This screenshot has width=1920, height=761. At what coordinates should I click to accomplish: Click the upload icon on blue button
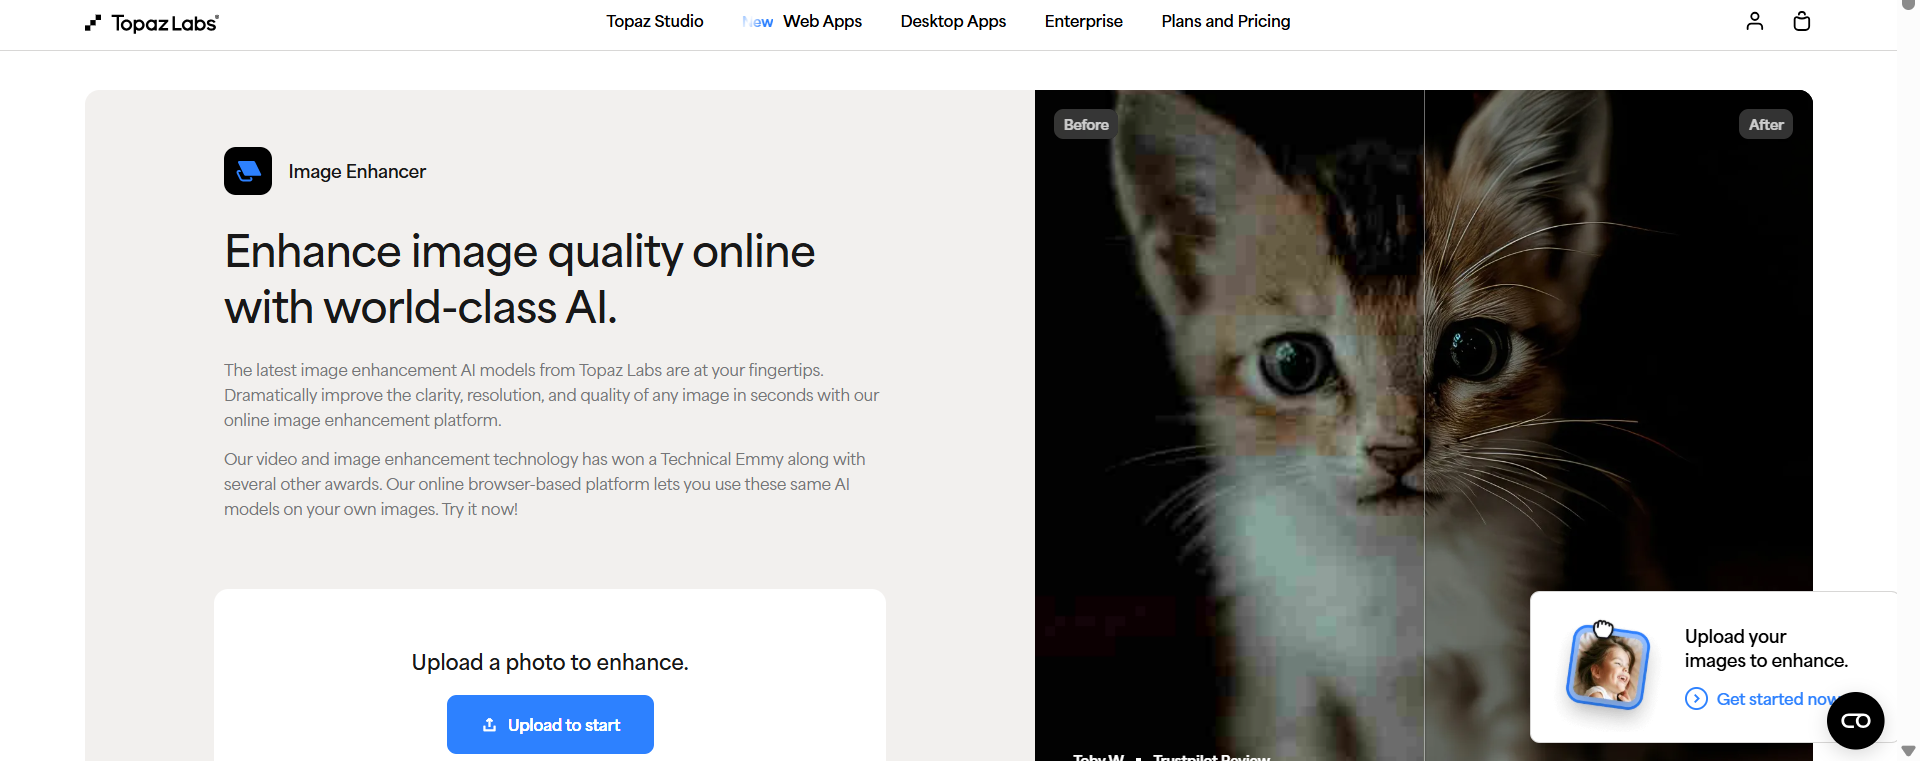coord(490,725)
